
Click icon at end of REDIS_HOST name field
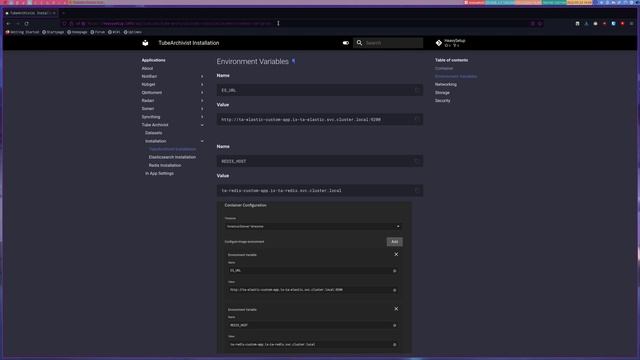pos(394,325)
